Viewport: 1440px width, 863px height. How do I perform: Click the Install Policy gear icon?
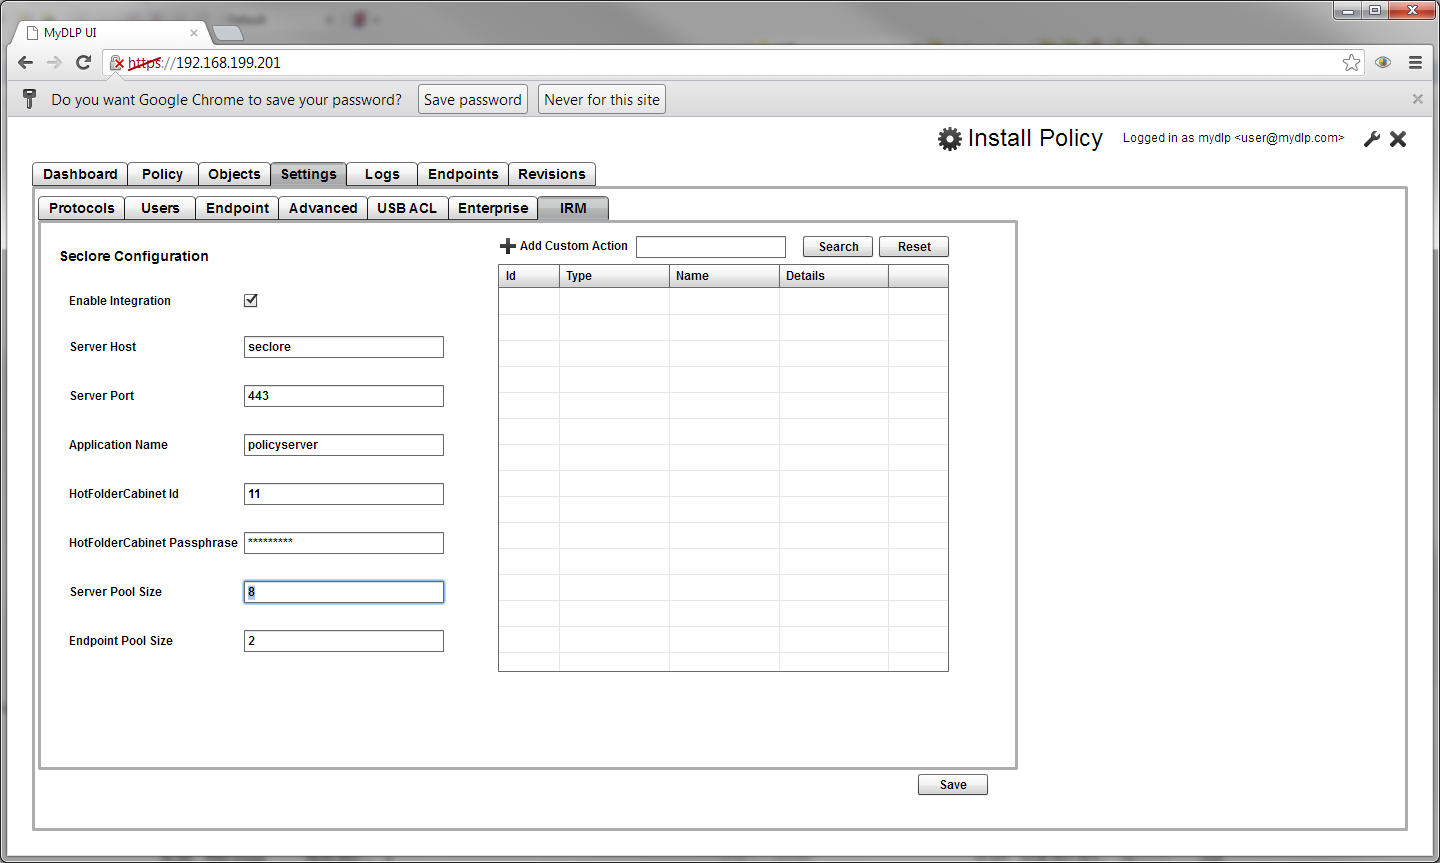coord(949,139)
